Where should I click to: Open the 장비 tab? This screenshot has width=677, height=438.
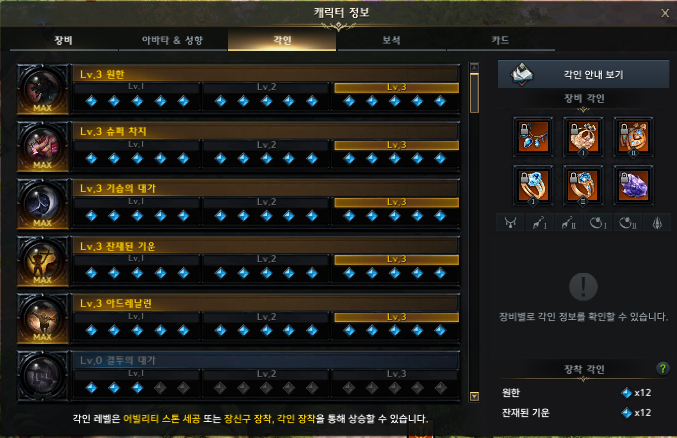point(63,40)
